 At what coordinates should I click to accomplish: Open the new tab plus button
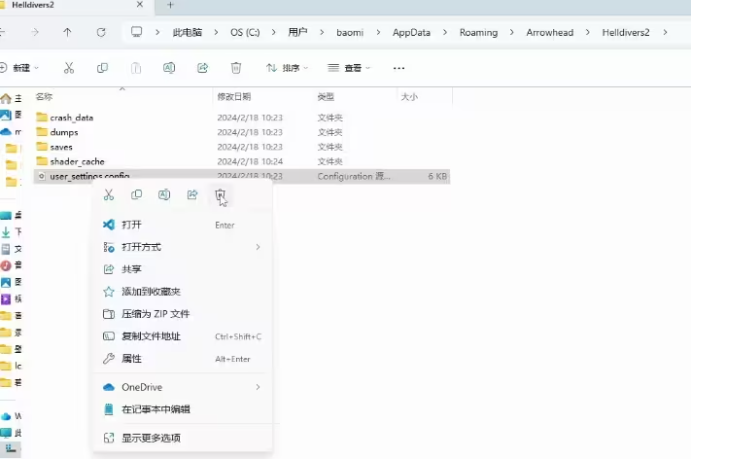point(170,6)
